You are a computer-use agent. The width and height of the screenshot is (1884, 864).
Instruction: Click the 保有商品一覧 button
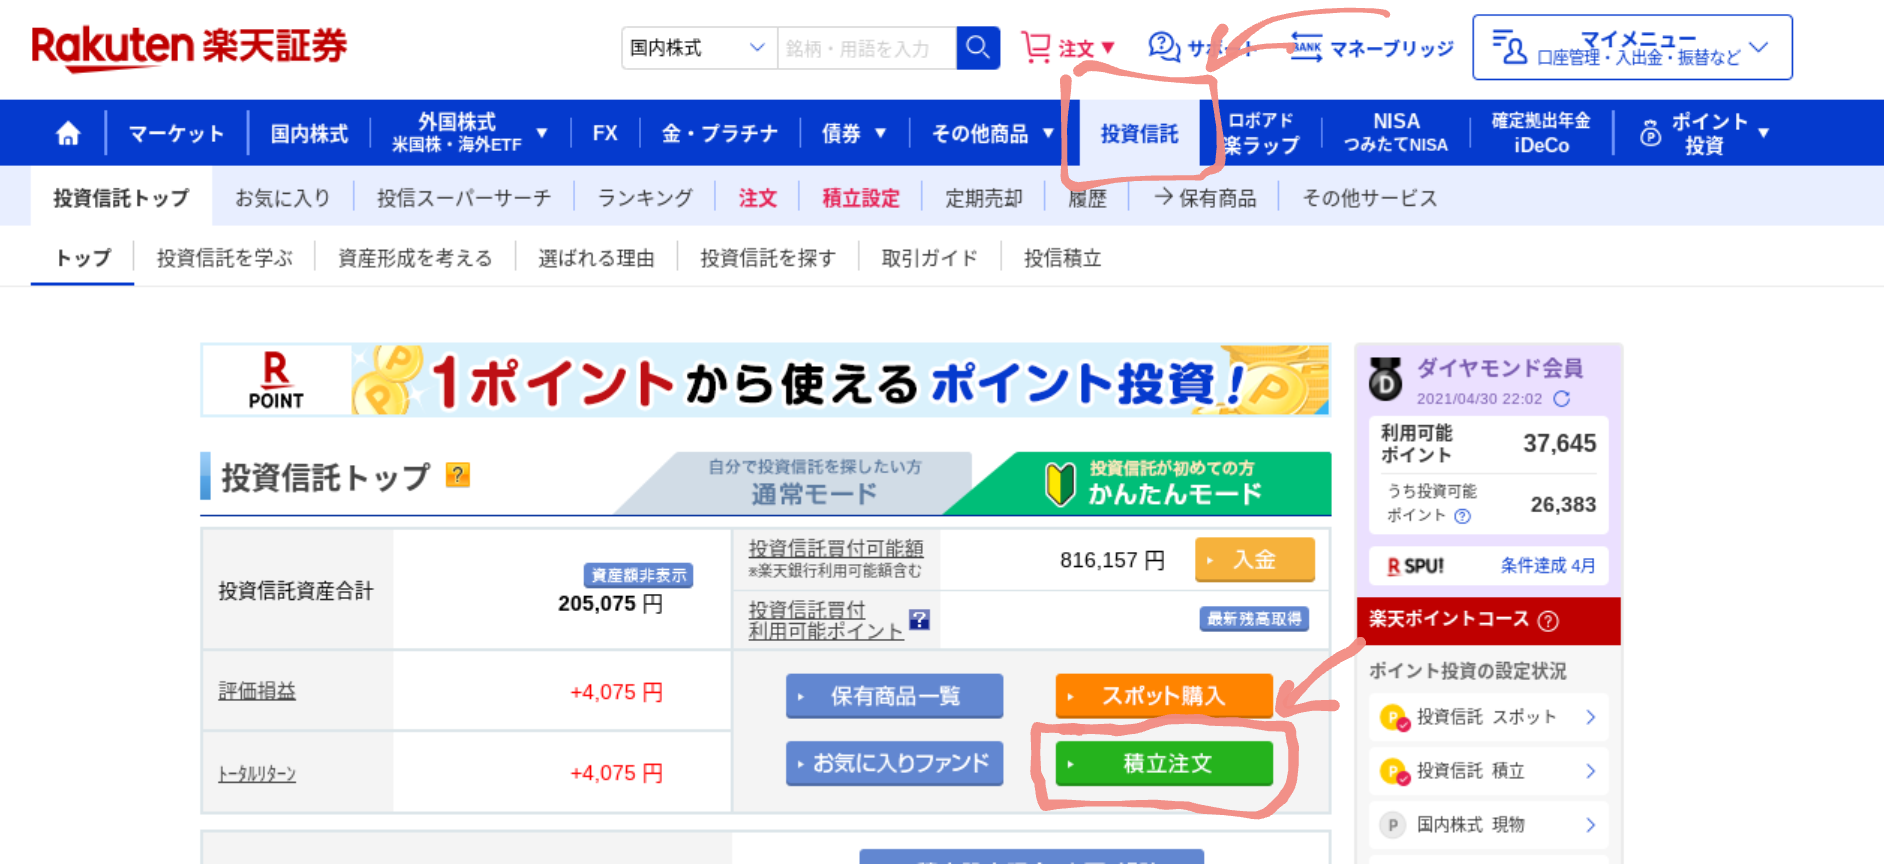[x=895, y=696]
